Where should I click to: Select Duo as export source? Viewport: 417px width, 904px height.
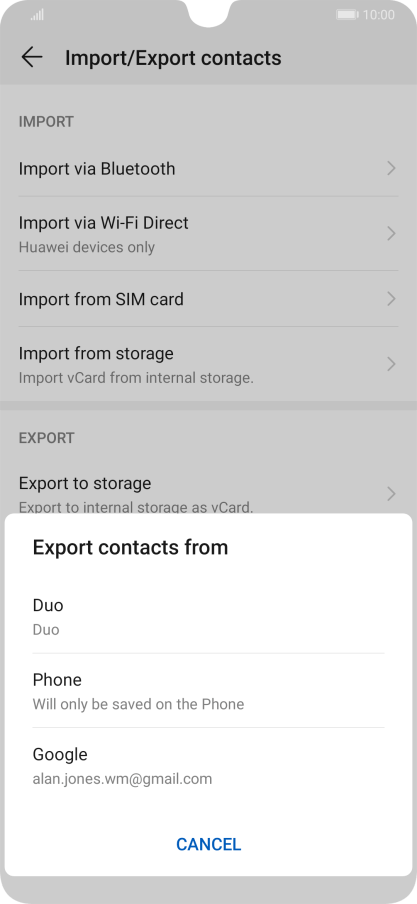[208, 616]
